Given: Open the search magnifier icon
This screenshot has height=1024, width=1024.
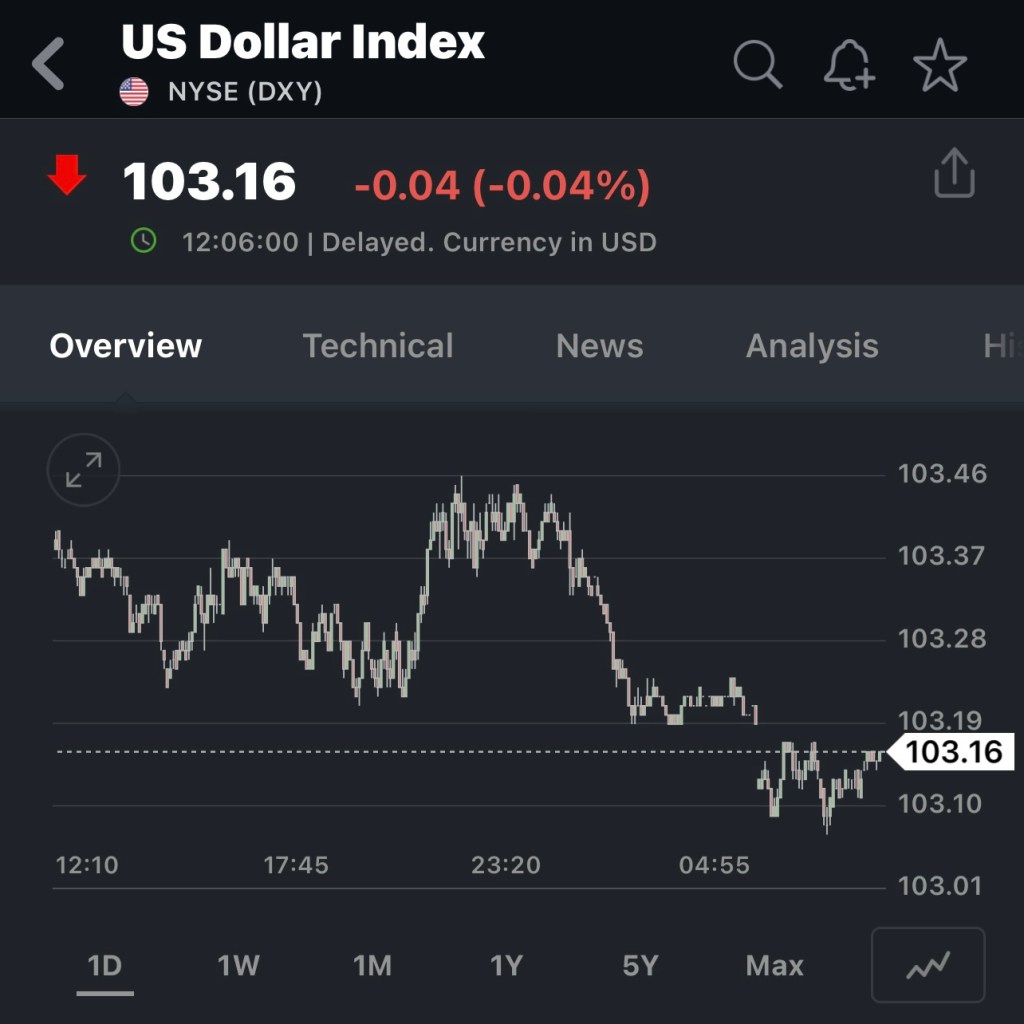Looking at the screenshot, I should 757,65.
